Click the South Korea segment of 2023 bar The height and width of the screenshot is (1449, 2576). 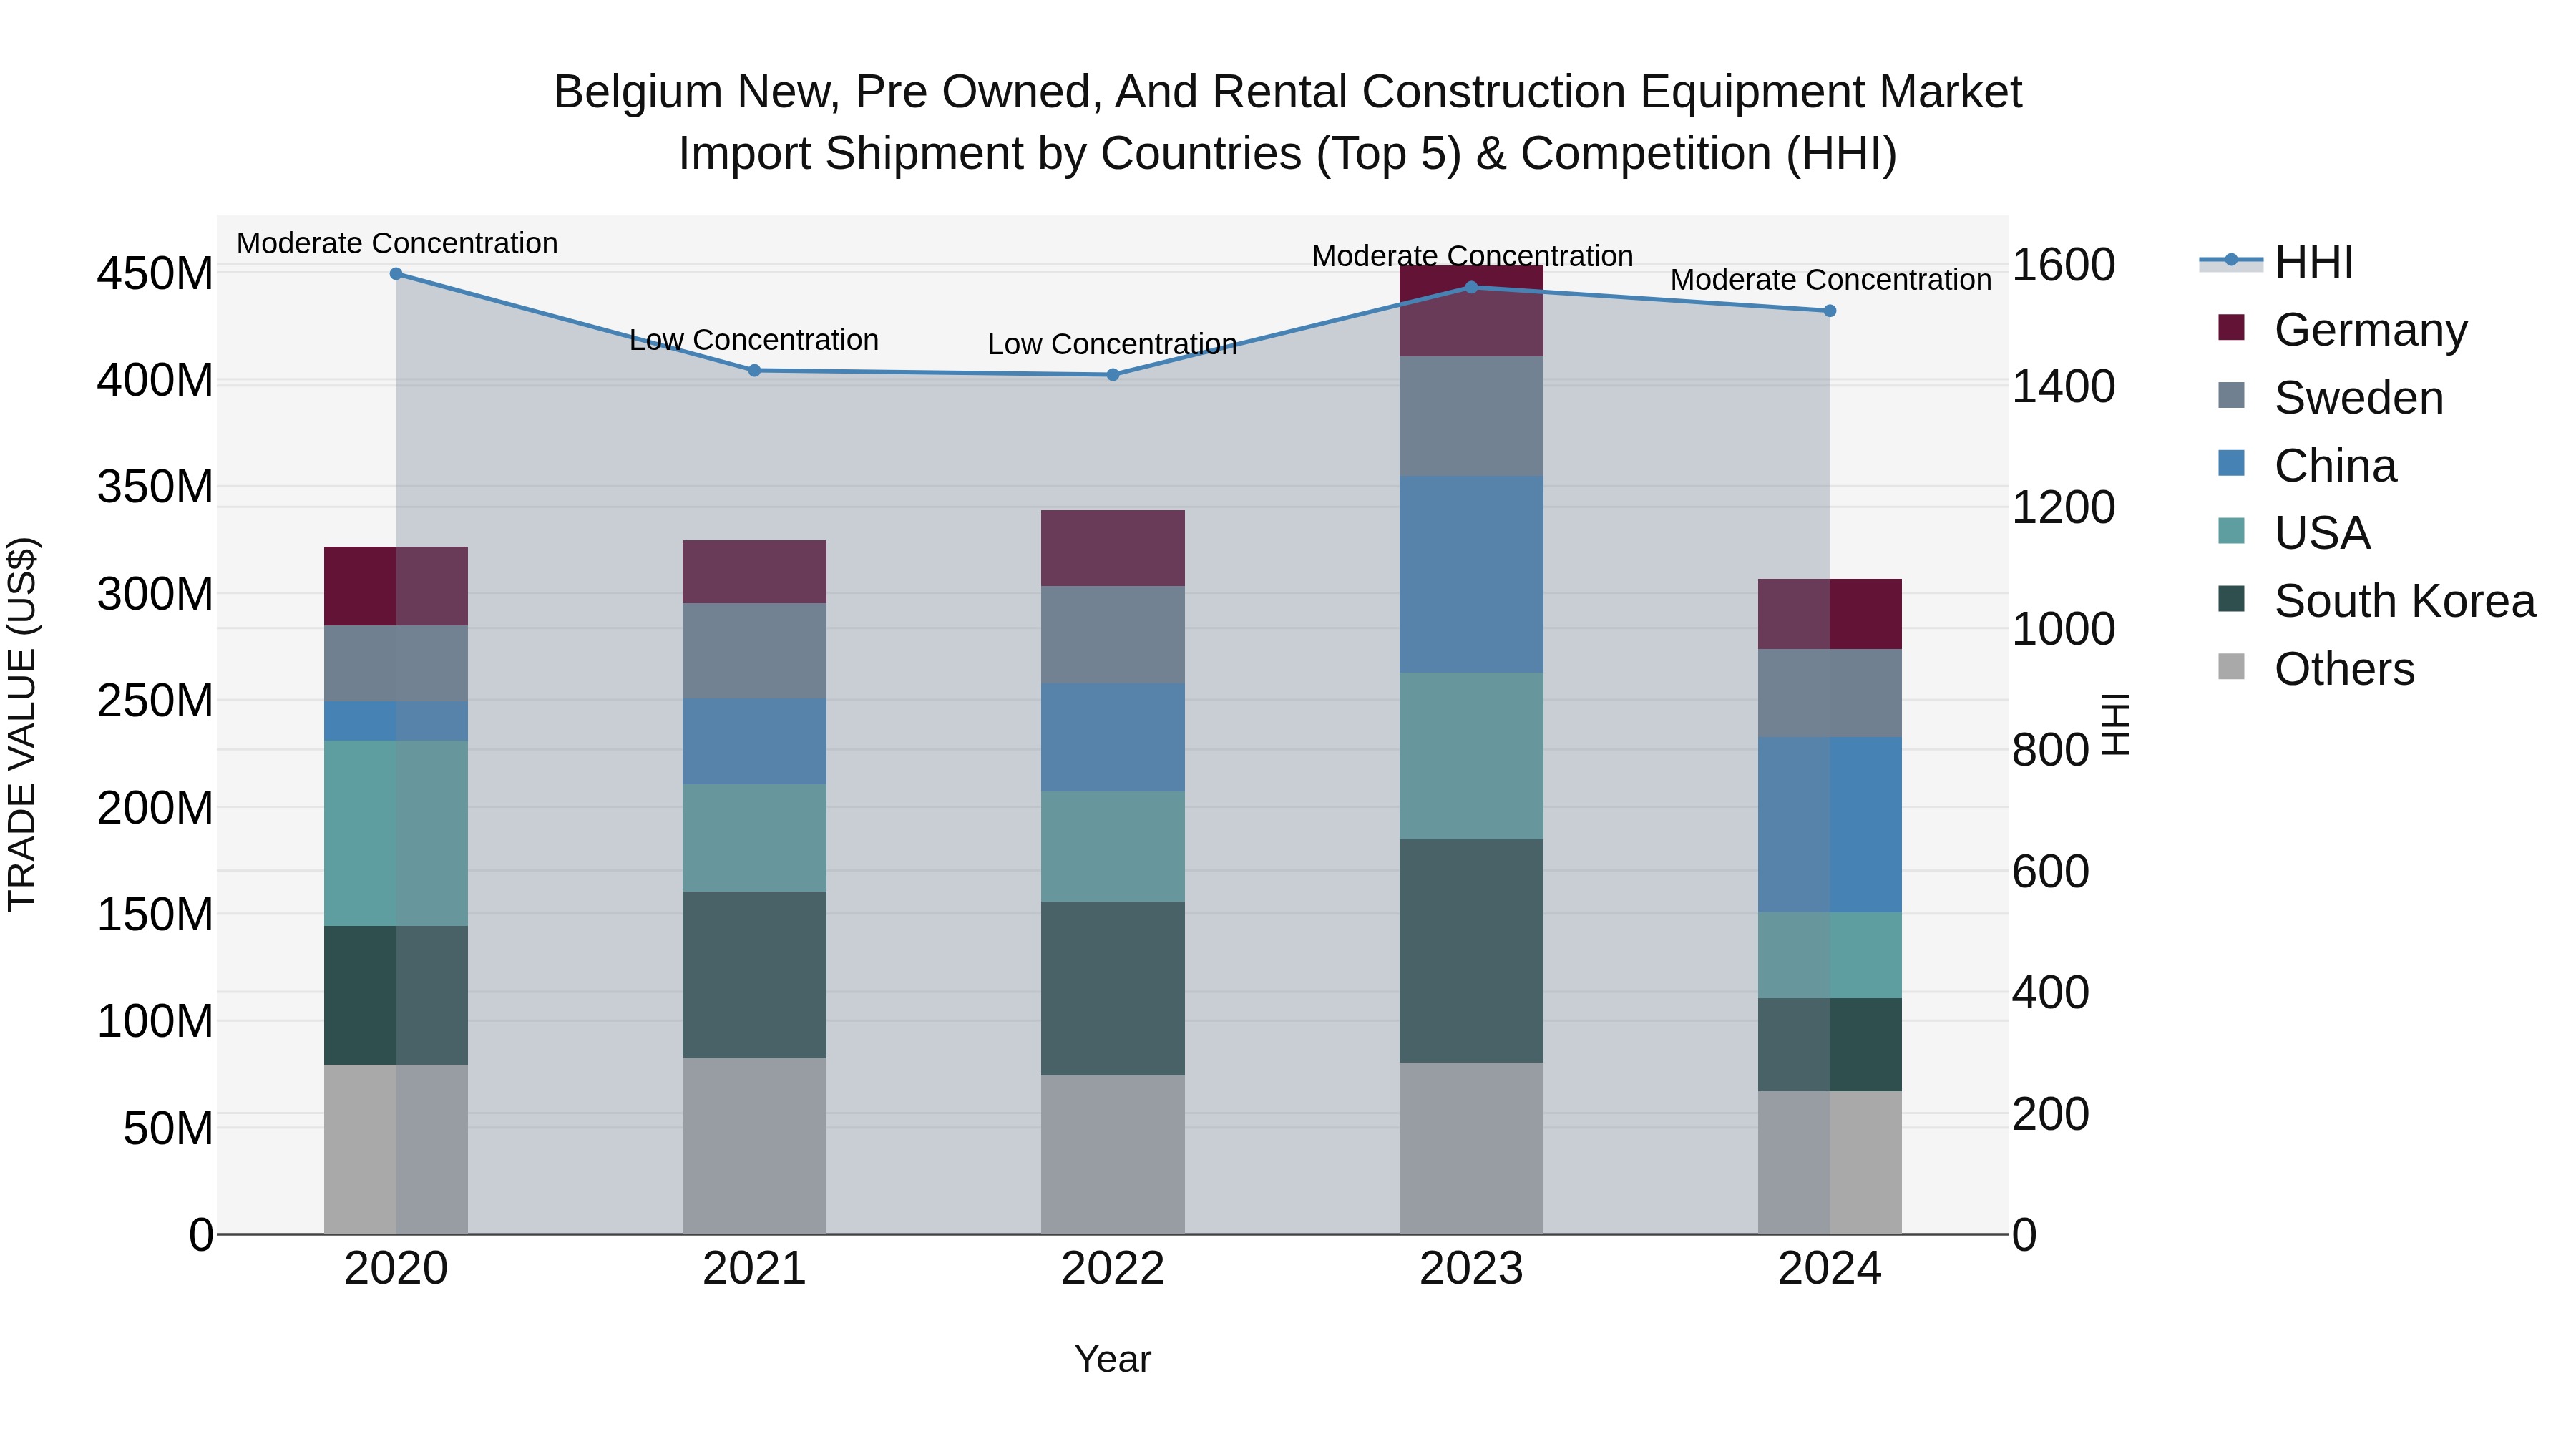(x=1471, y=951)
